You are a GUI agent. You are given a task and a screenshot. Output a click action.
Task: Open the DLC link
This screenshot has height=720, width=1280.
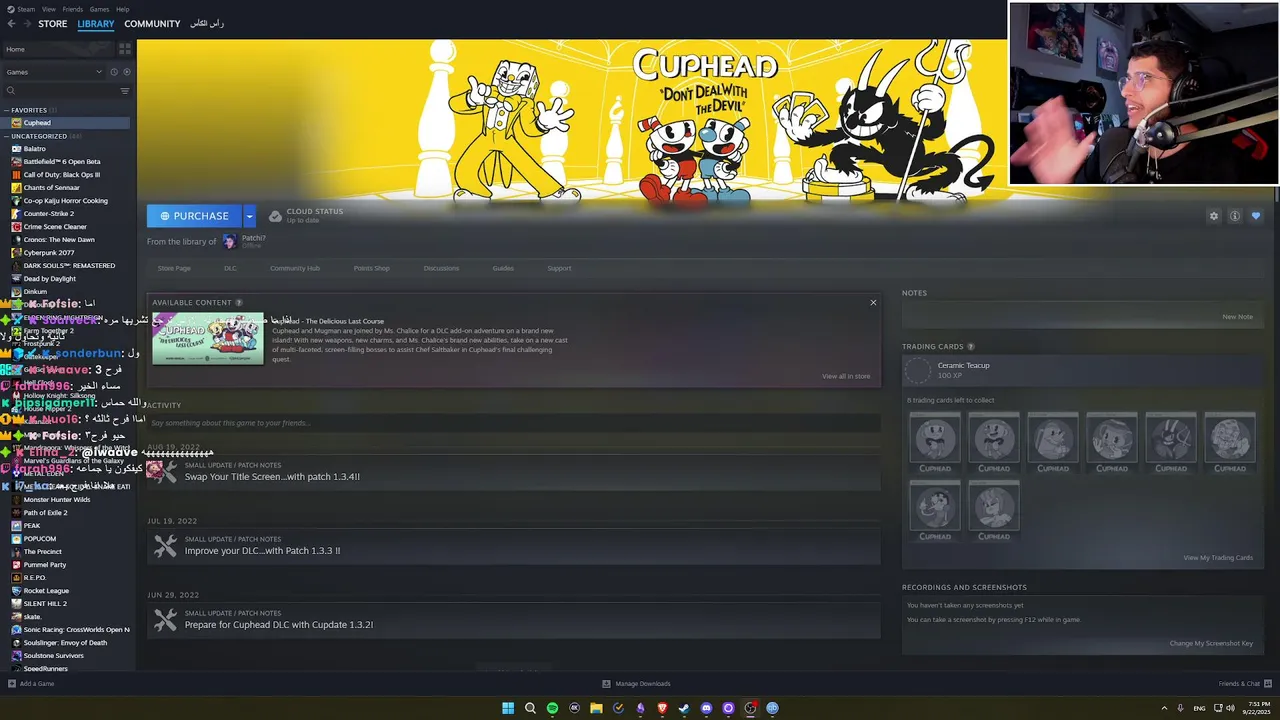click(x=230, y=268)
